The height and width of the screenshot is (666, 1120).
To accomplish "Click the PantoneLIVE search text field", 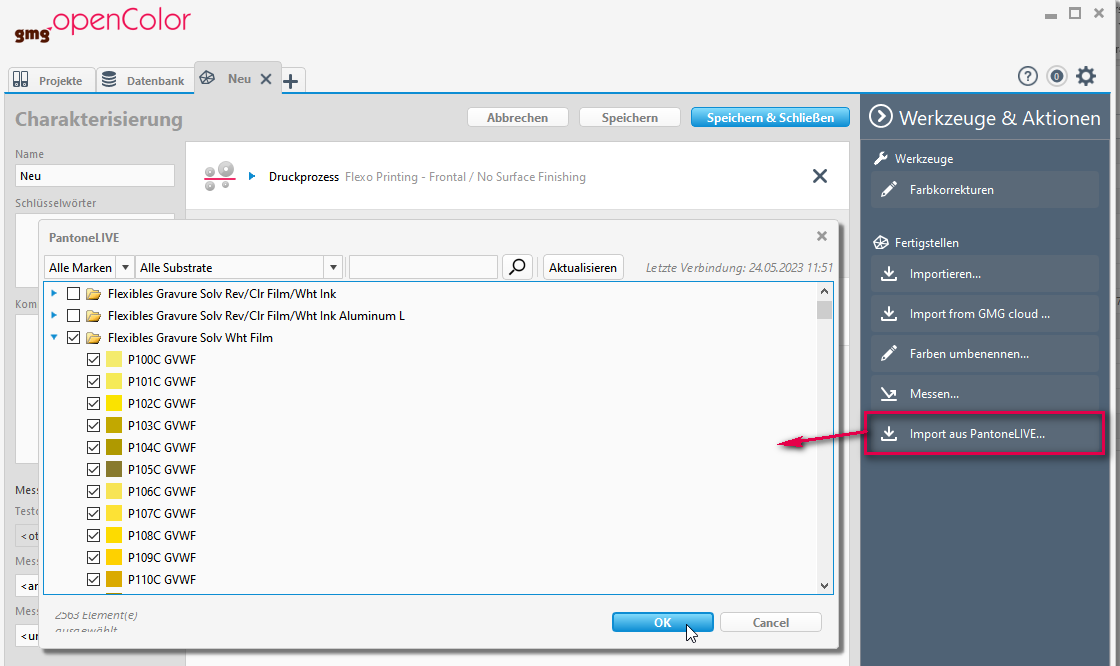I will click(423, 267).
